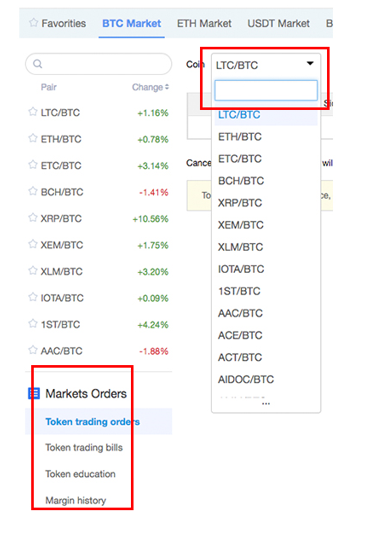Switch to ETH Market tab
This screenshot has width=385, height=534.
[x=204, y=23]
